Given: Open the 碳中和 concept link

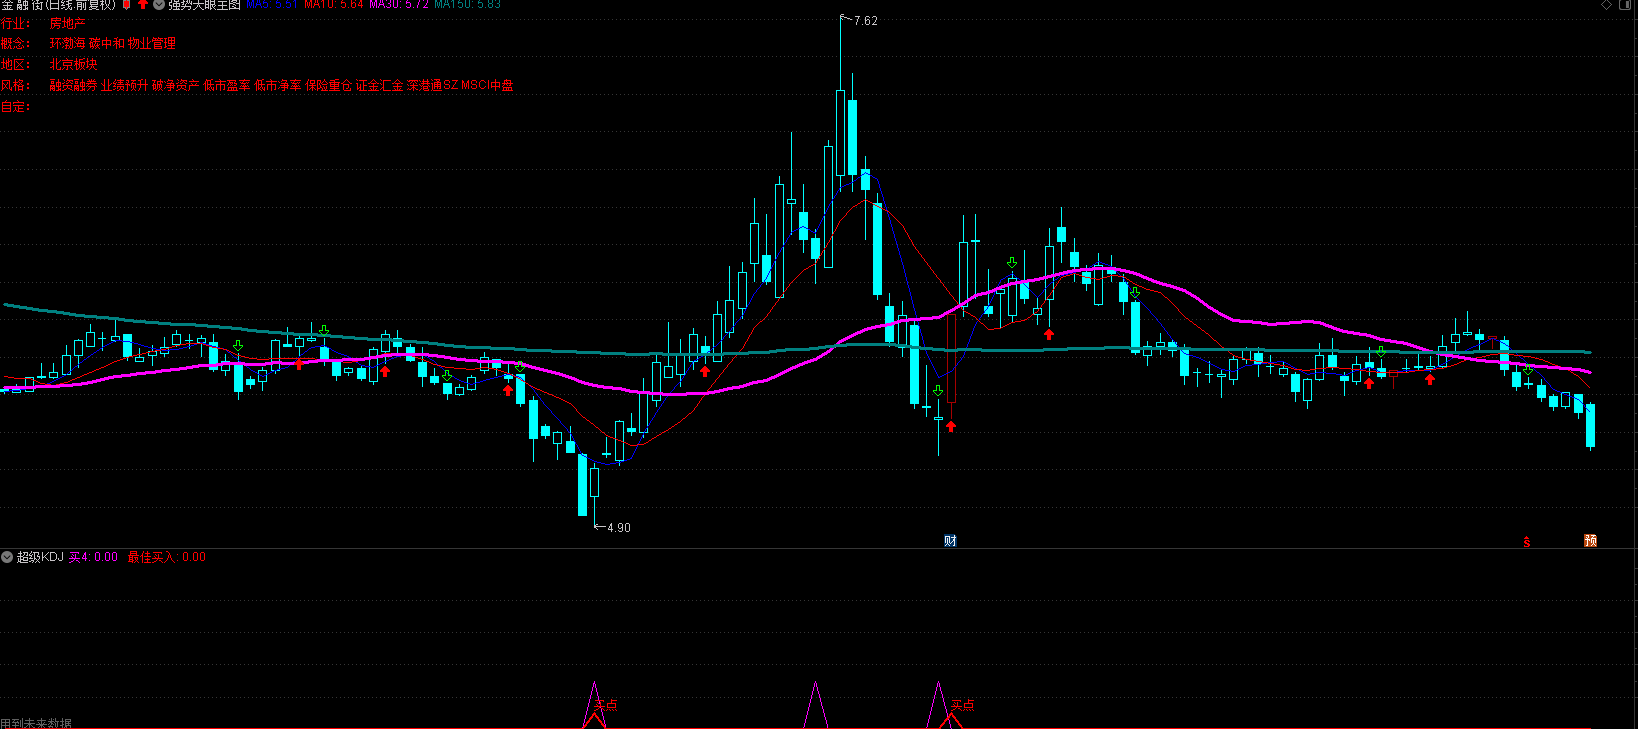Looking at the screenshot, I should tap(106, 43).
